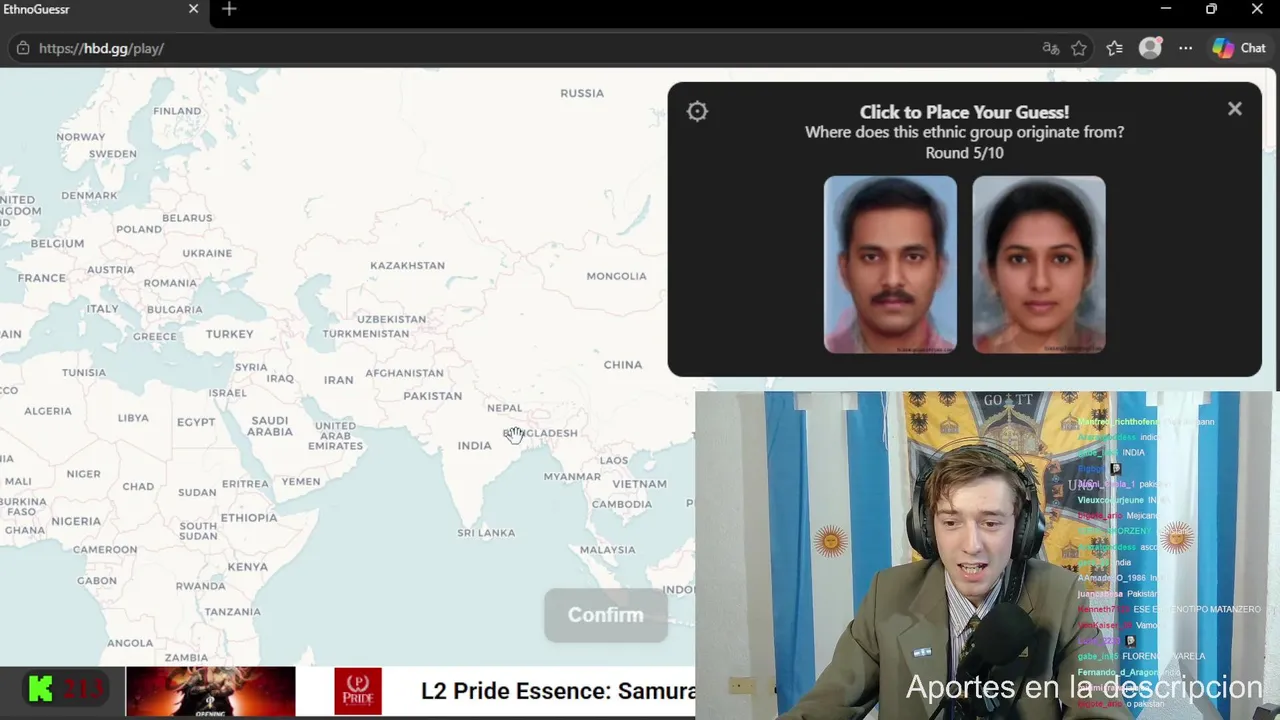This screenshot has width=1280, height=720.
Task: Place guess on UKRAINE label
Action: tap(207, 254)
